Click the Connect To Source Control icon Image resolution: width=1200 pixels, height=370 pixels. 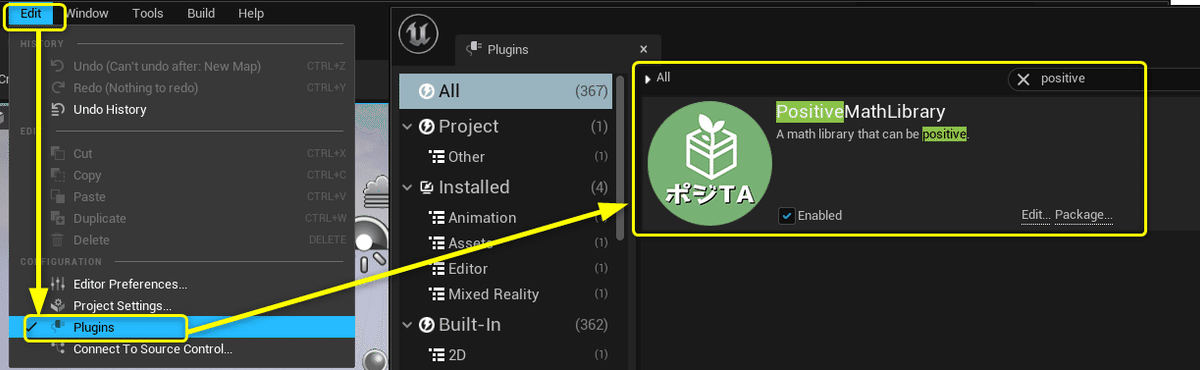58,349
